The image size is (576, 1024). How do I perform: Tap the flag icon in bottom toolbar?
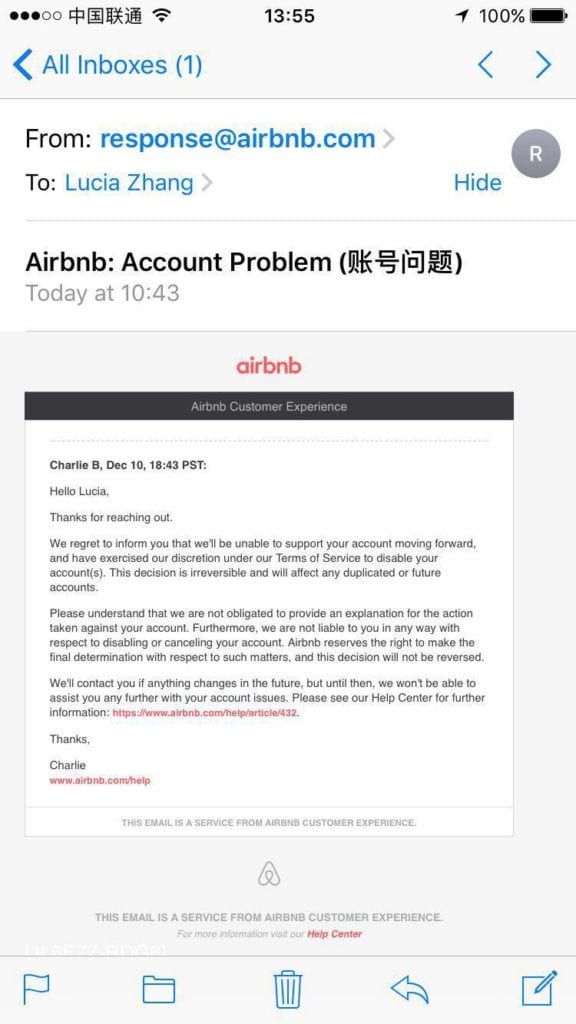[x=36, y=989]
